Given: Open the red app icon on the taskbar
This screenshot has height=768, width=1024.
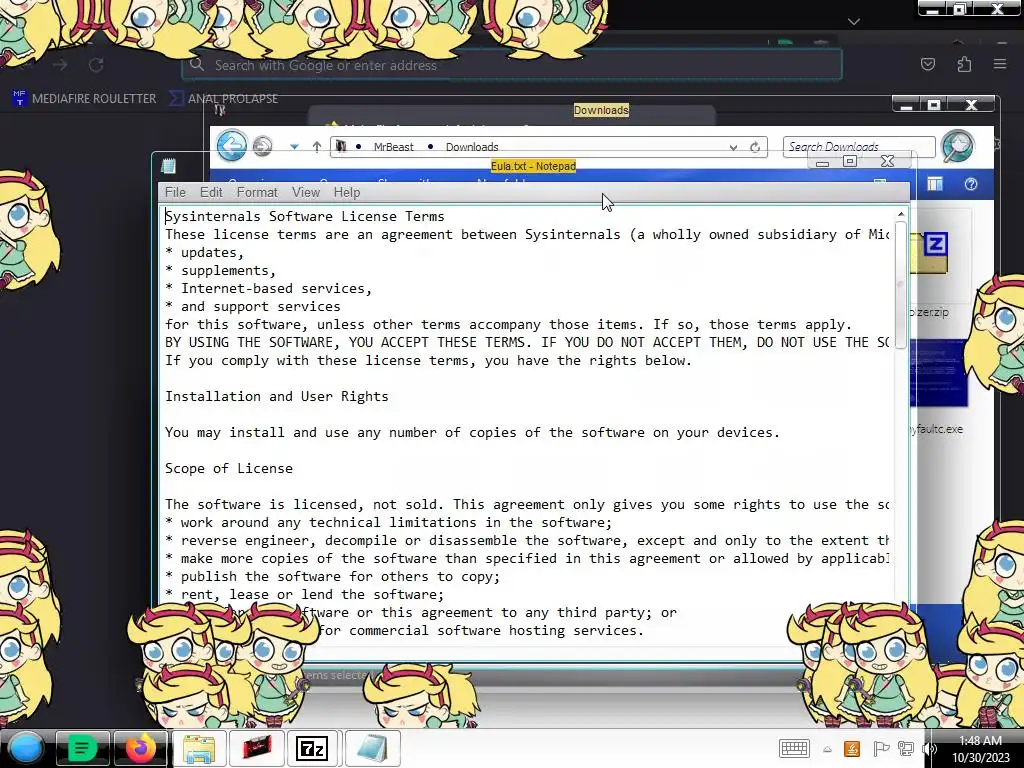Looking at the screenshot, I should [257, 748].
